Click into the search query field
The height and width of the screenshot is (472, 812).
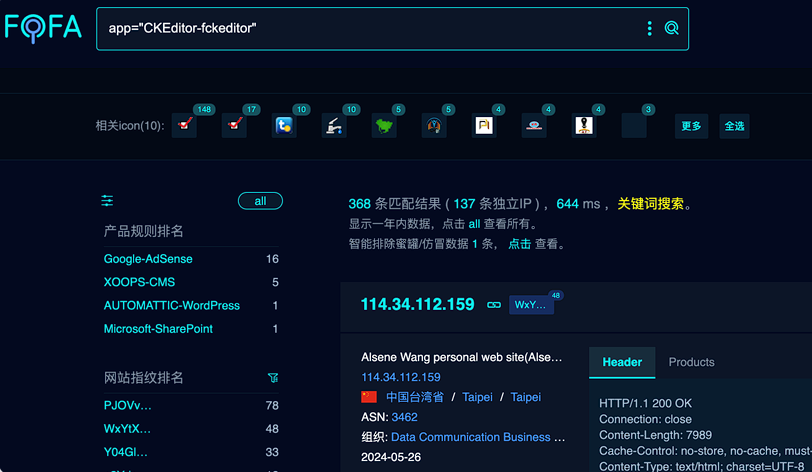tap(370, 29)
